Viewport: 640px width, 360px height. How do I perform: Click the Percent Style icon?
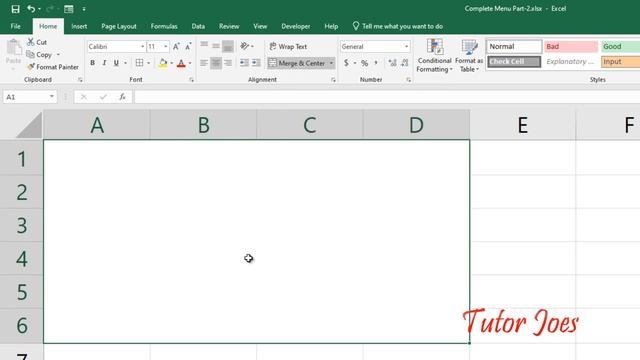[364, 63]
